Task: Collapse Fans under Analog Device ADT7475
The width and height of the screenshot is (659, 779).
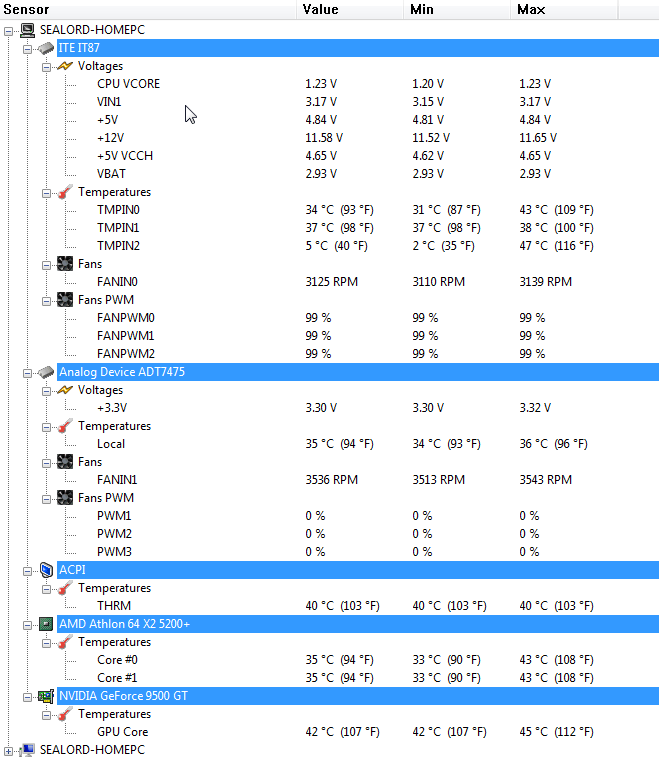Action: point(46,463)
